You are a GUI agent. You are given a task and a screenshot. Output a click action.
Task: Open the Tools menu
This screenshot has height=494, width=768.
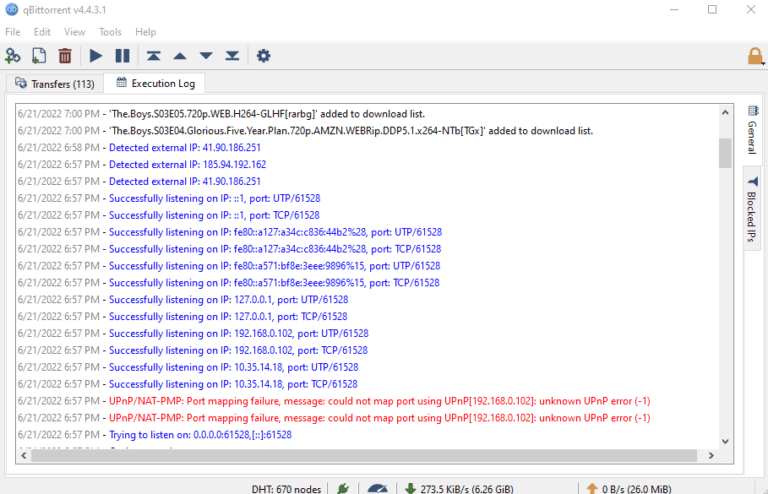110,32
